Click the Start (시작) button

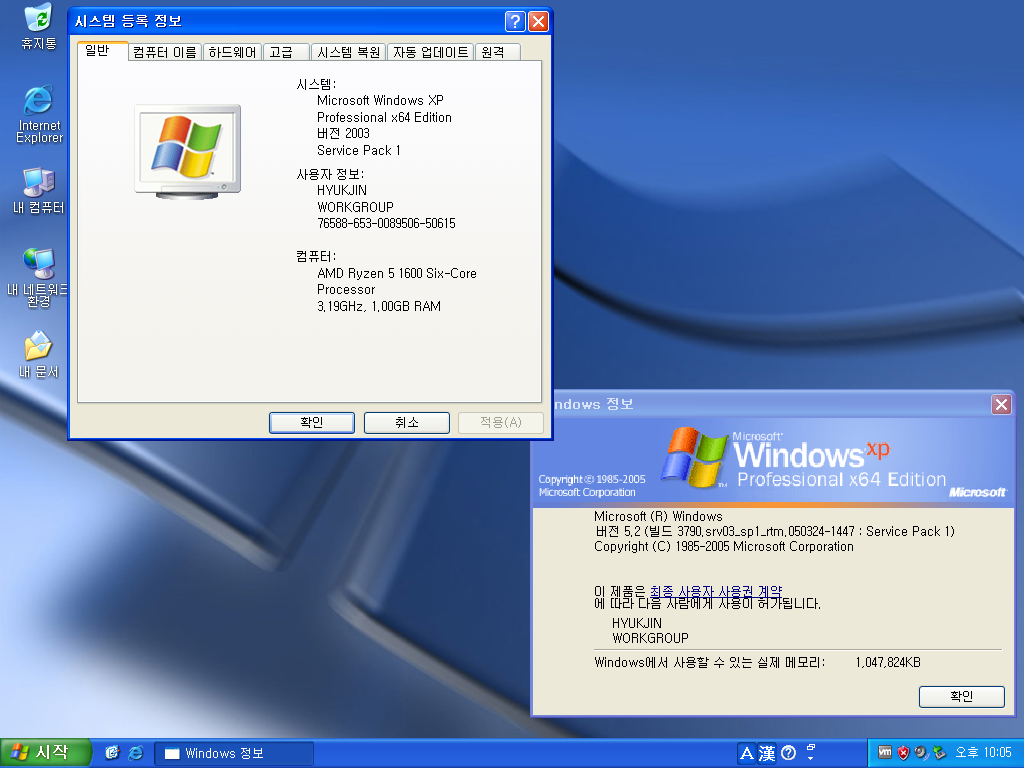[x=44, y=752]
